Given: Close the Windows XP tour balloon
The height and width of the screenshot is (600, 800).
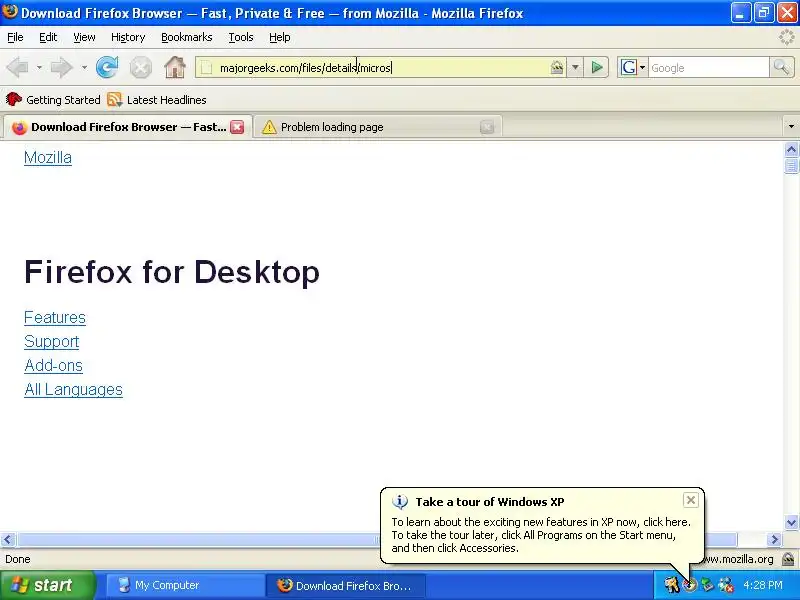Looking at the screenshot, I should [x=690, y=500].
